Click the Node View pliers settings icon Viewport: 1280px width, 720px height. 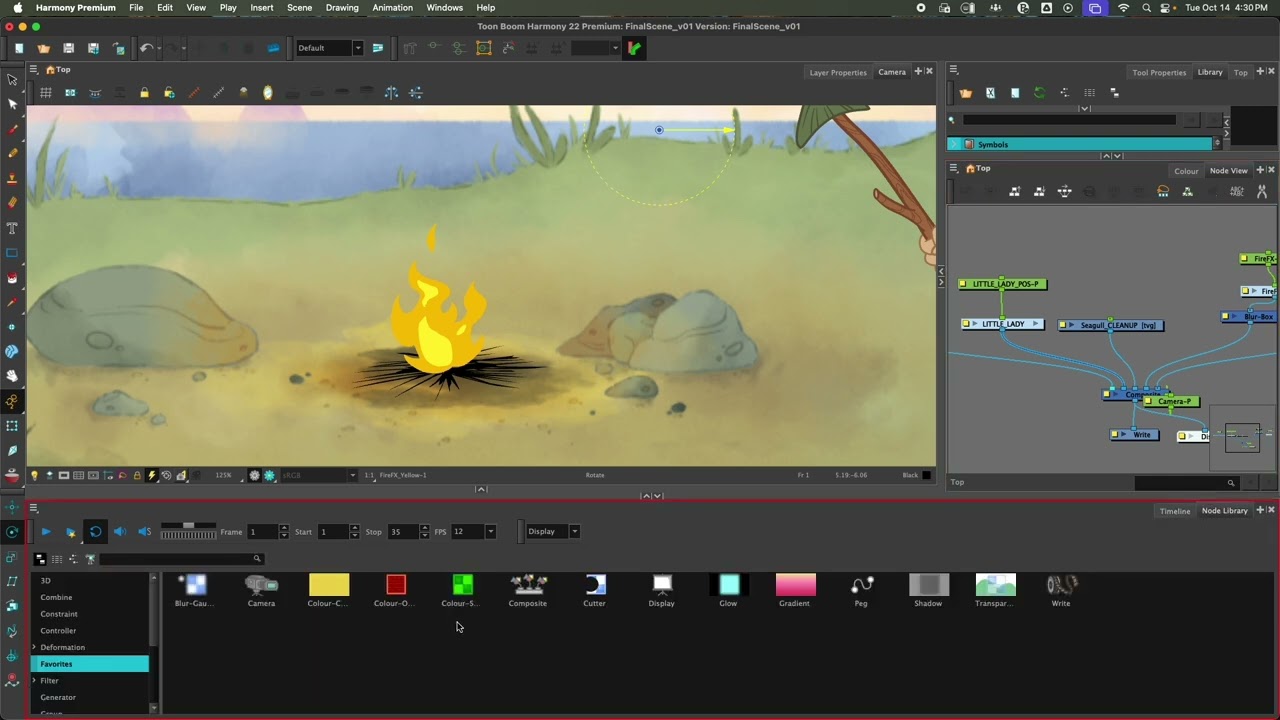tap(1261, 191)
